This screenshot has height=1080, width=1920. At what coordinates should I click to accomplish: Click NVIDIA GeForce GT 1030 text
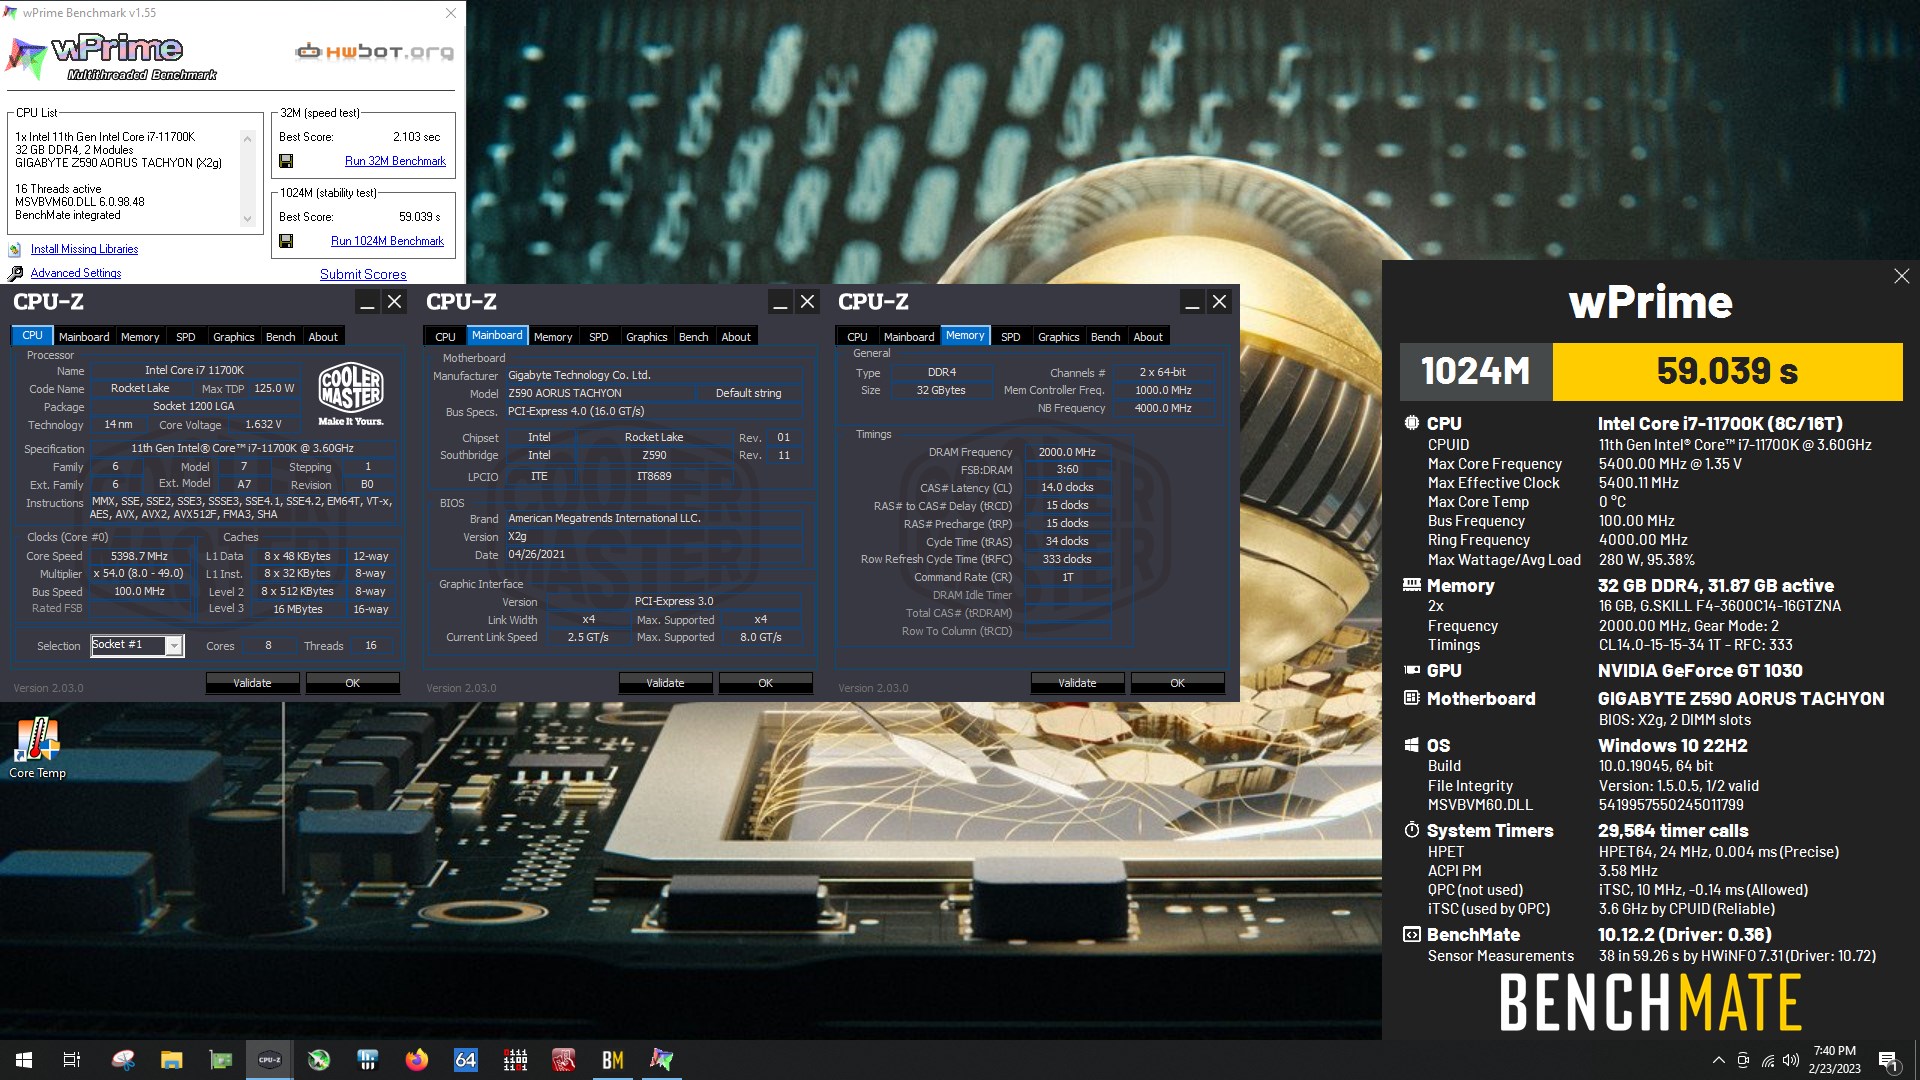1700,671
